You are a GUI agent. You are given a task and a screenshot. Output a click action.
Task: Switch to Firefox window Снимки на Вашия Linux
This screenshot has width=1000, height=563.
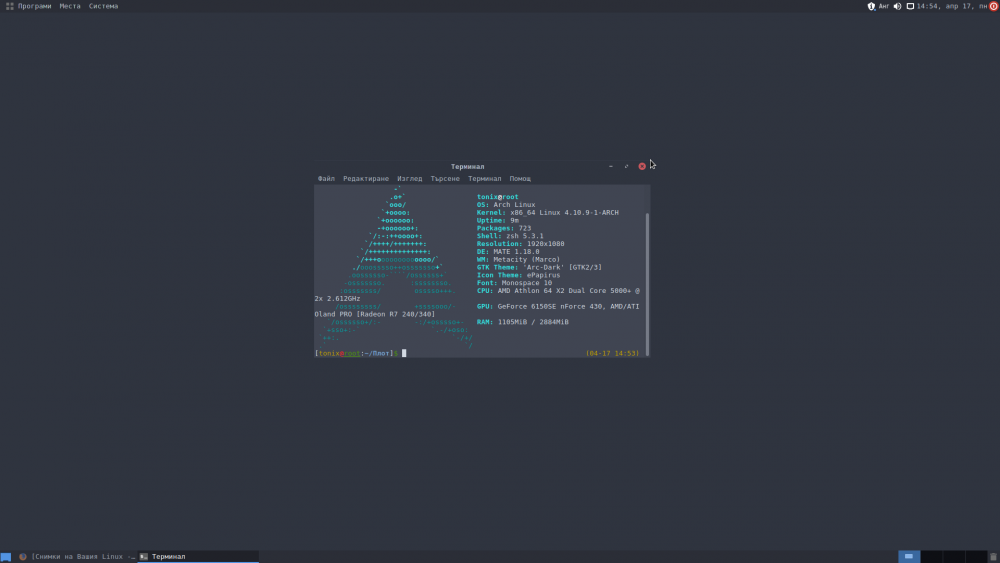click(77, 557)
